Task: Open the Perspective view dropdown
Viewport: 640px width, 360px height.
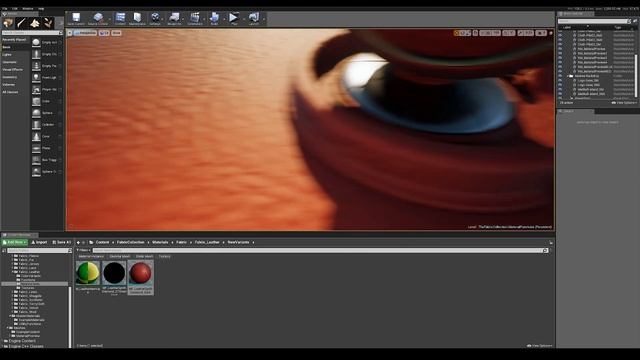Action: click(x=85, y=33)
